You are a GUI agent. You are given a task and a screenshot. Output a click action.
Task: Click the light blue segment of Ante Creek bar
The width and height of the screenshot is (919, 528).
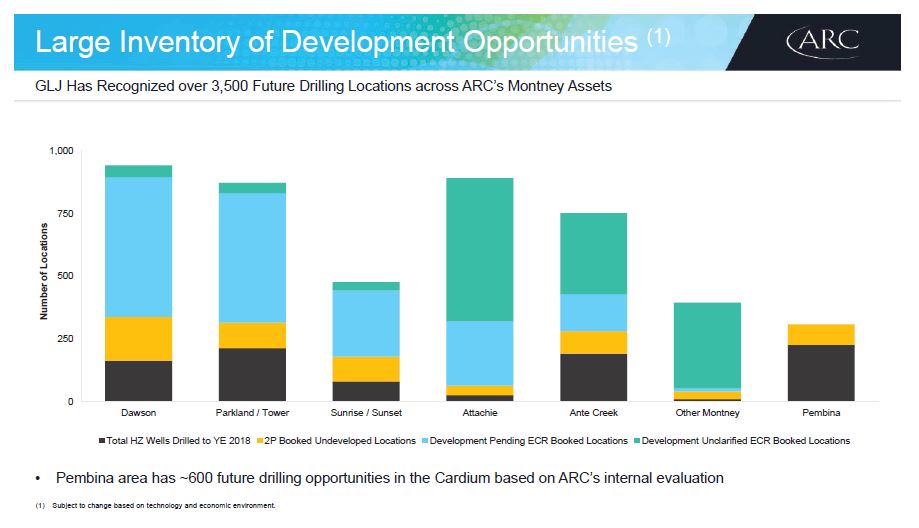pyautogui.click(x=593, y=313)
